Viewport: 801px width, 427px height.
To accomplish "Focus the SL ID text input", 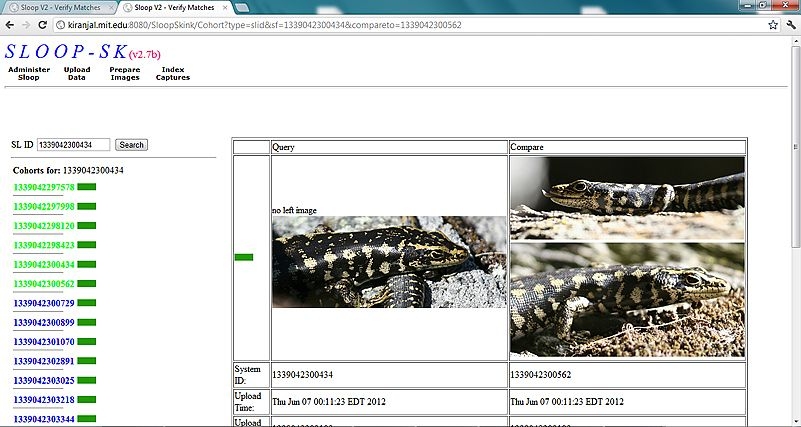I will coord(73,145).
